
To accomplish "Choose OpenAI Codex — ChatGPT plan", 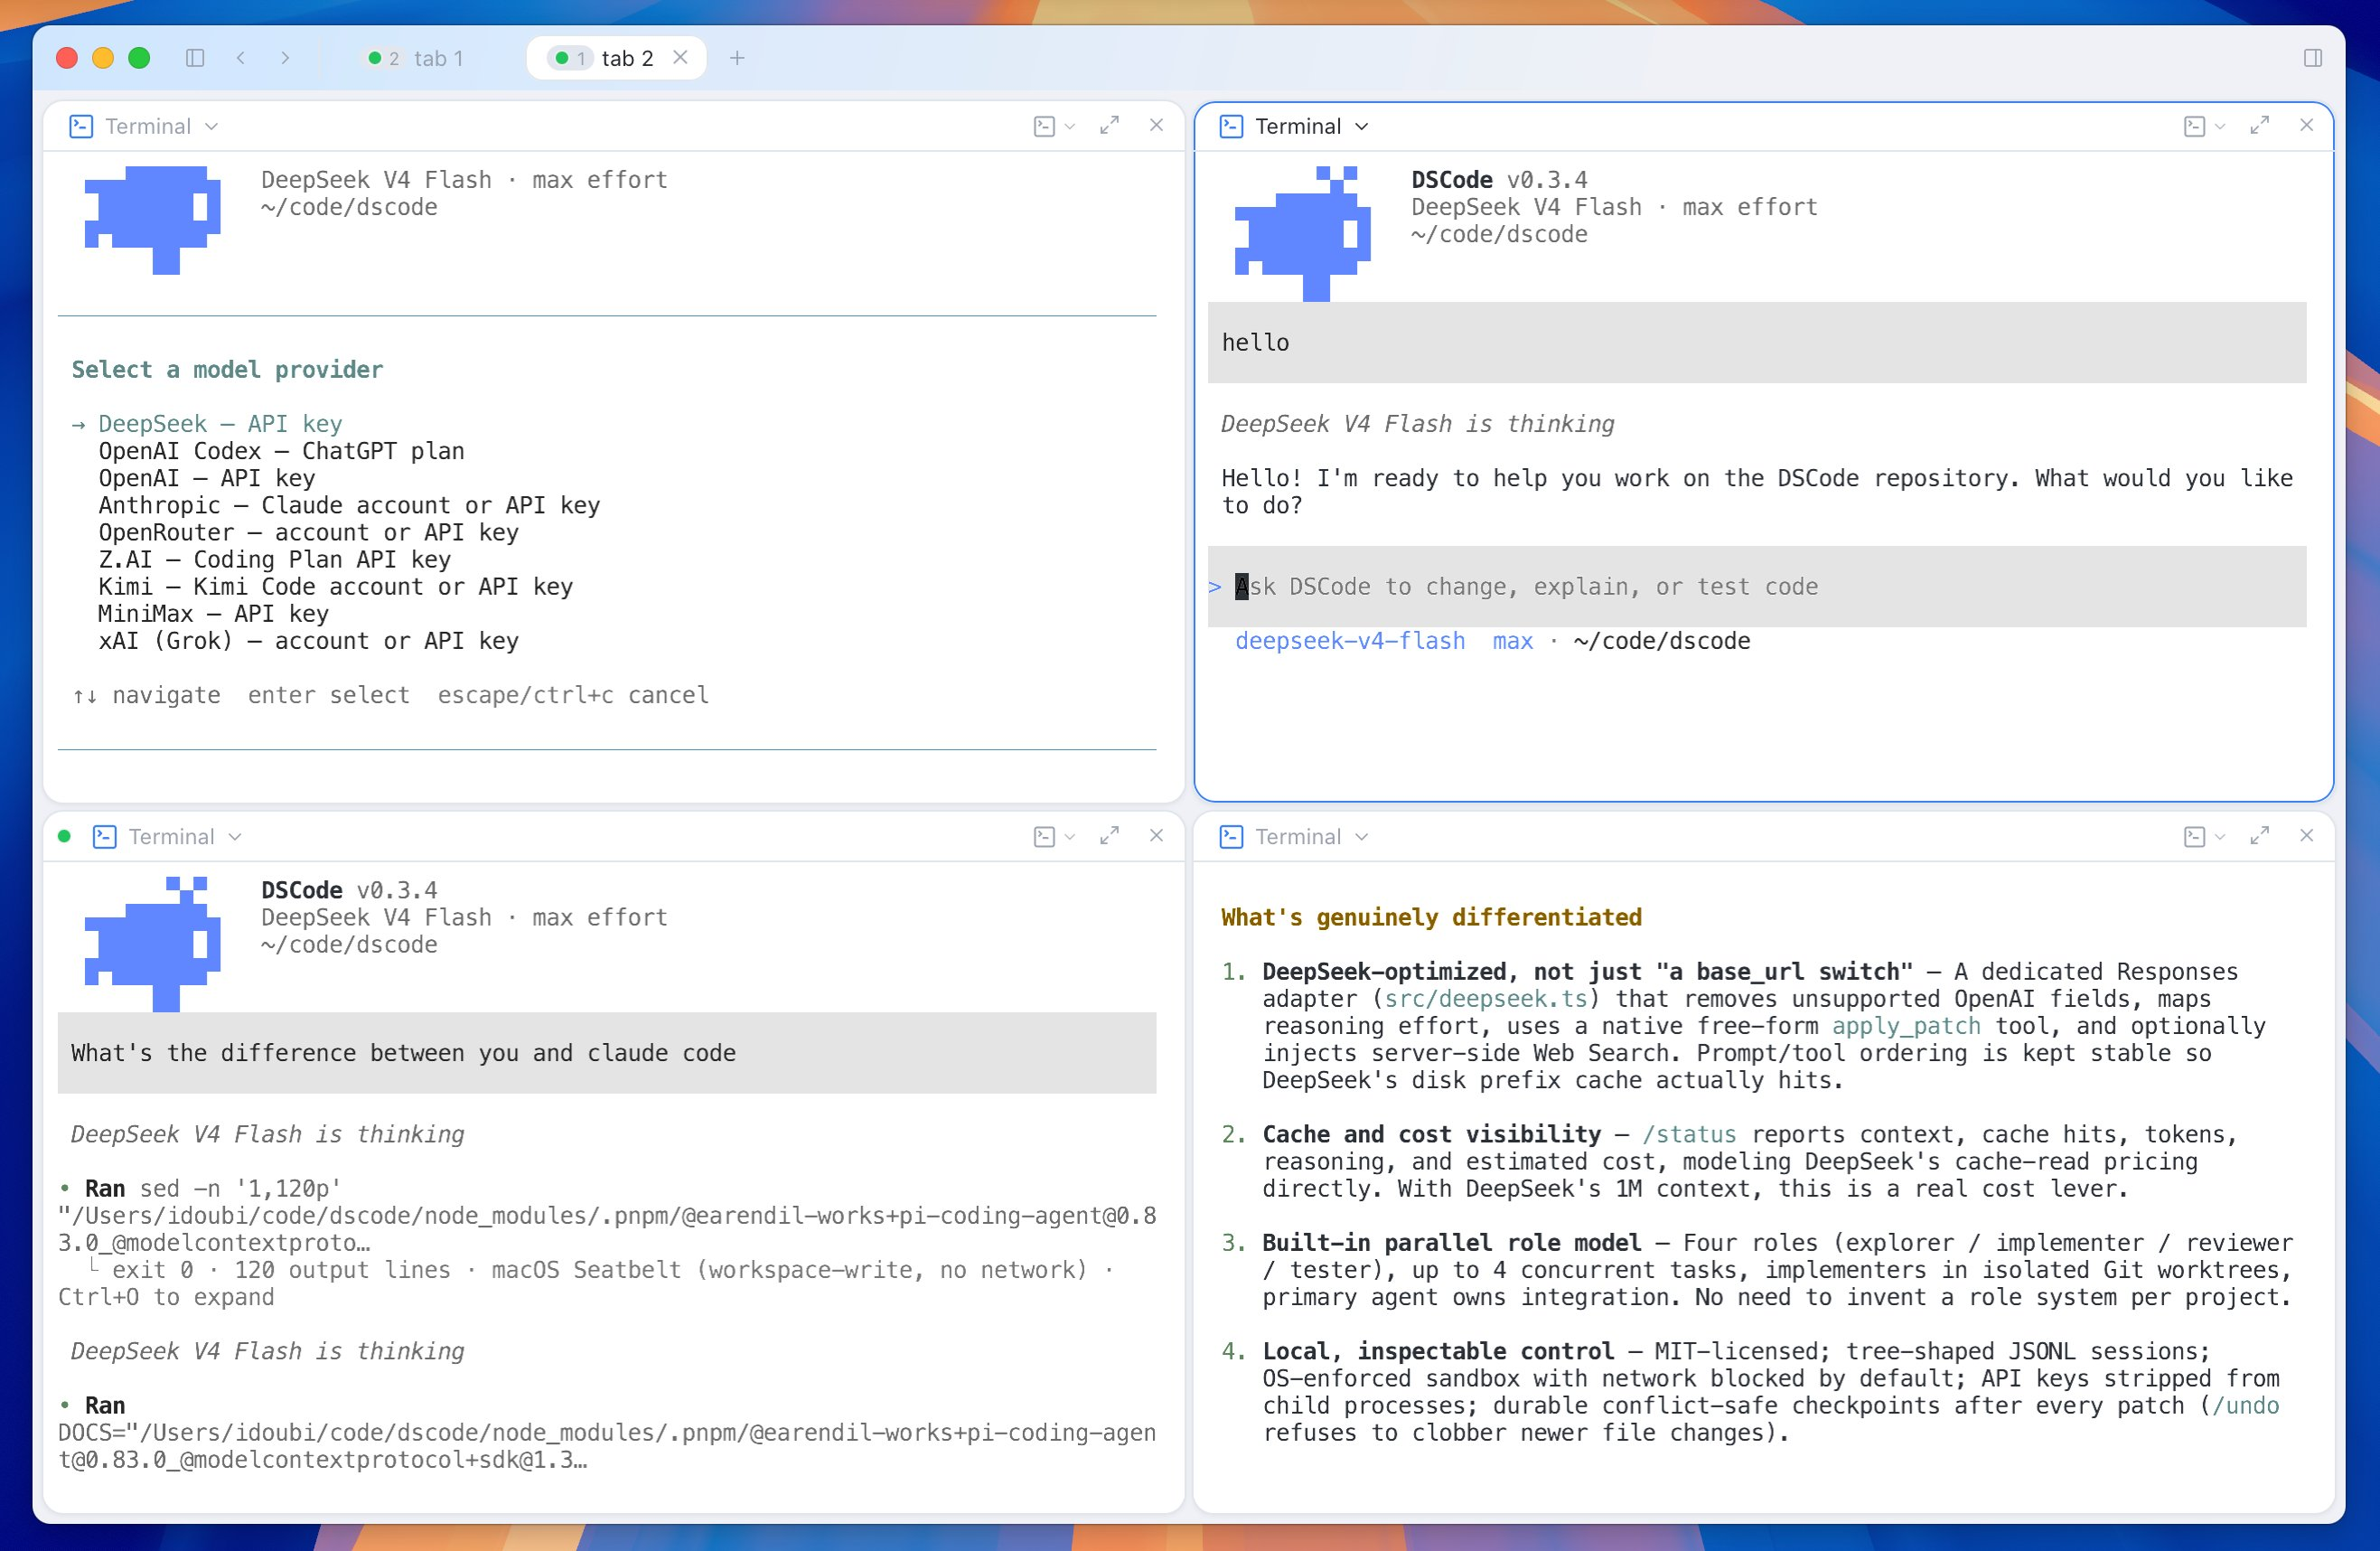I will [x=281, y=451].
